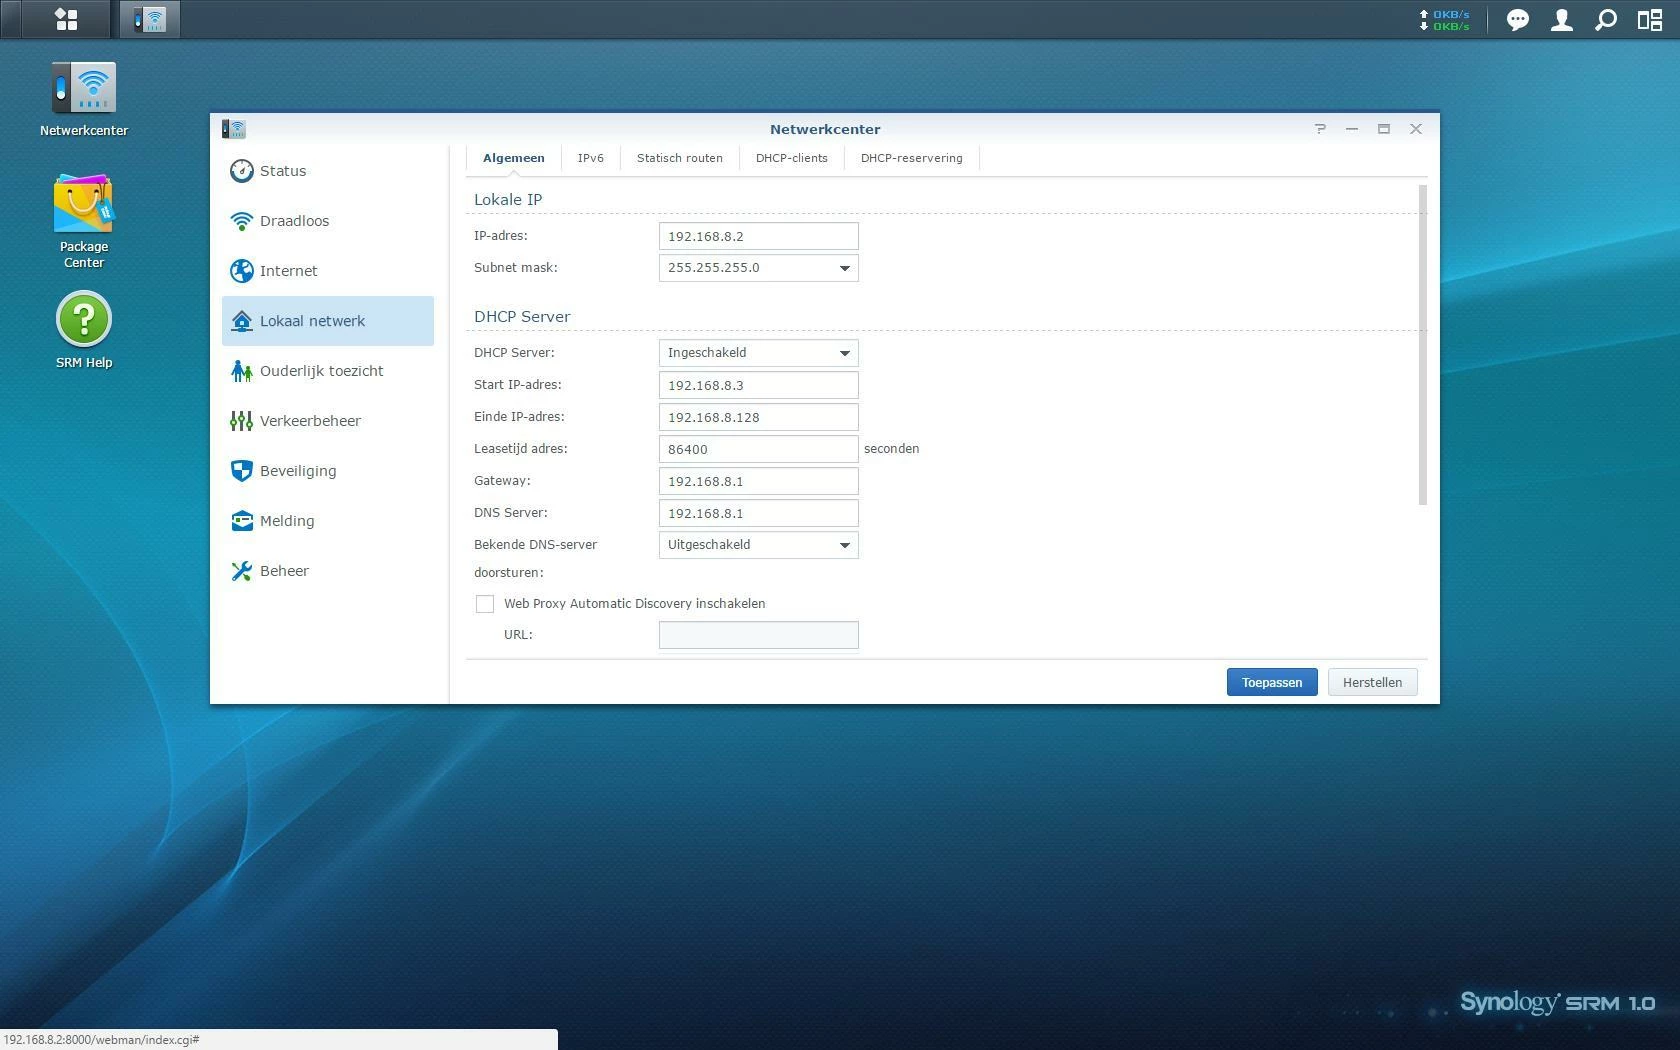1680x1050 pixels.
Task: Switch to the IPv6 tab
Action: [591, 158]
